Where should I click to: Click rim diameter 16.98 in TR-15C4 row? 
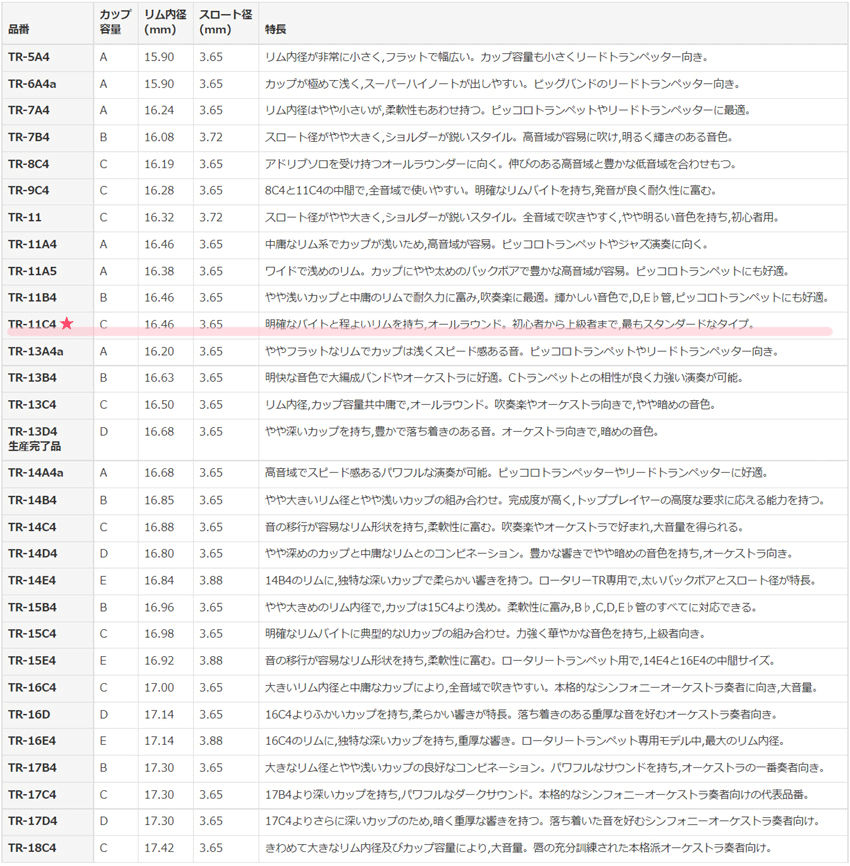[159, 634]
